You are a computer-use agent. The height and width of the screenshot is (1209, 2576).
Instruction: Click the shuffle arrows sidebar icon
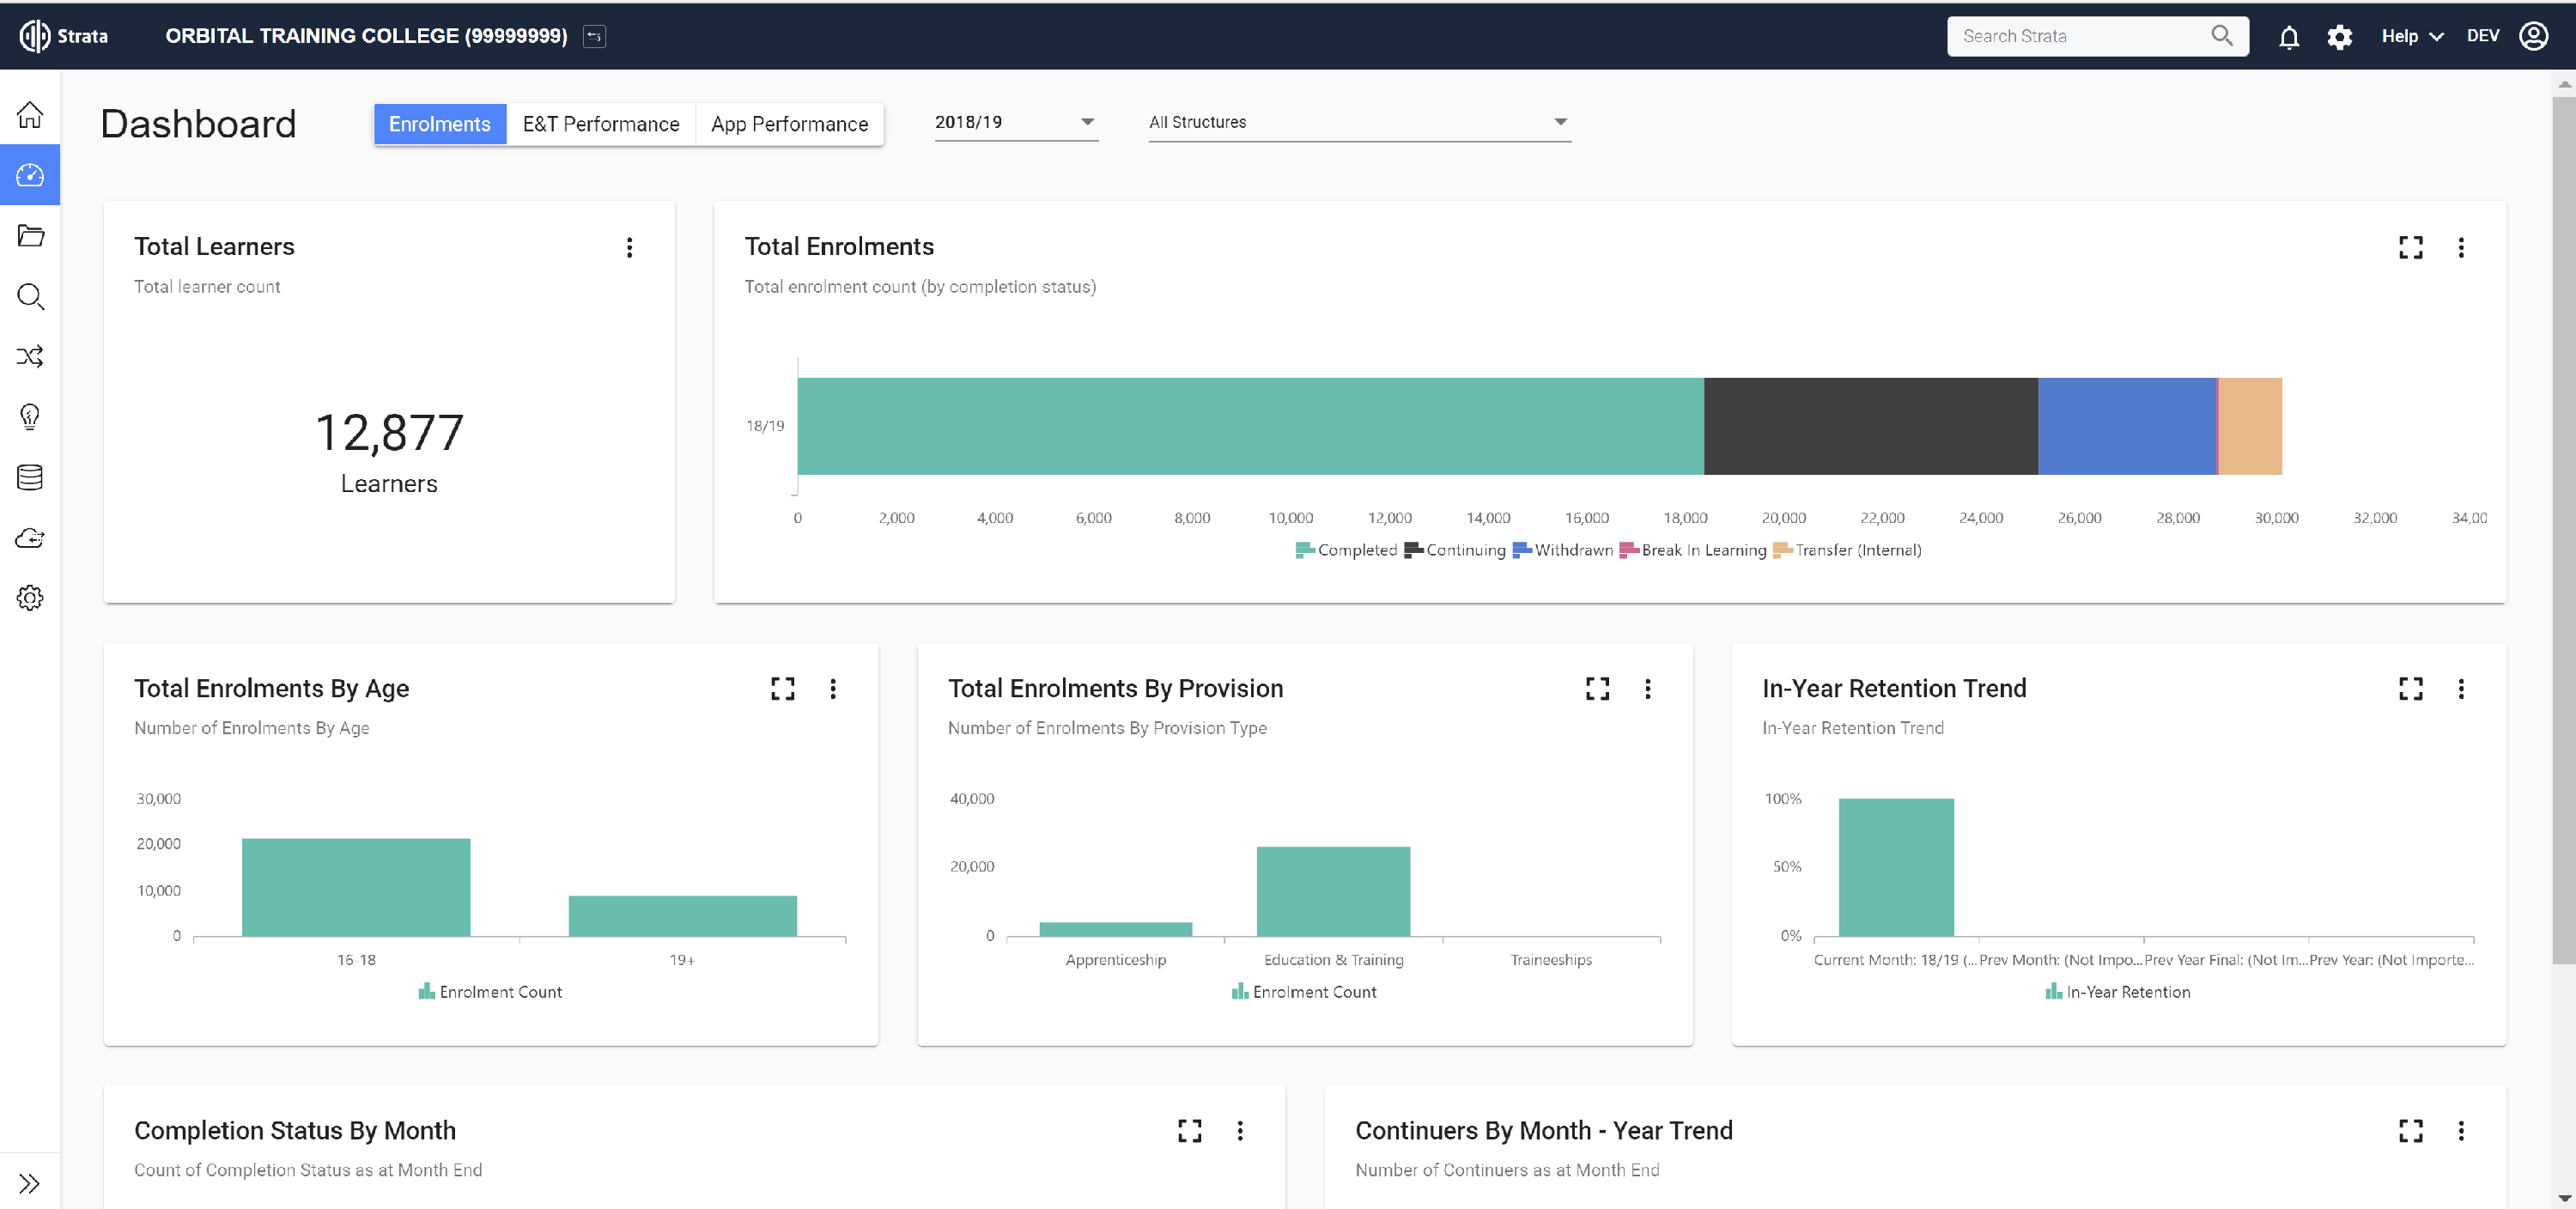point(30,357)
